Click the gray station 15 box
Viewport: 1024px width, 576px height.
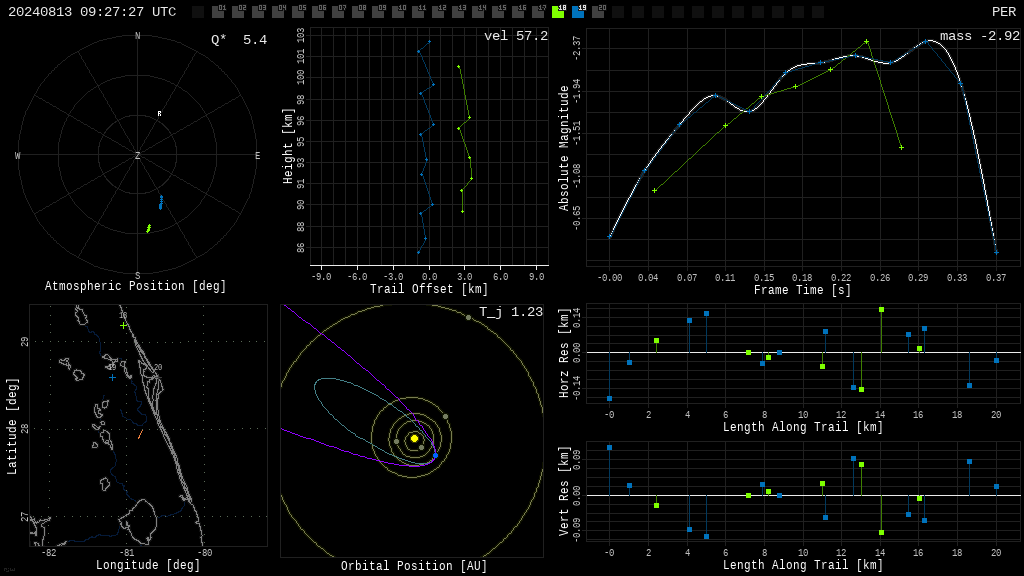498,12
